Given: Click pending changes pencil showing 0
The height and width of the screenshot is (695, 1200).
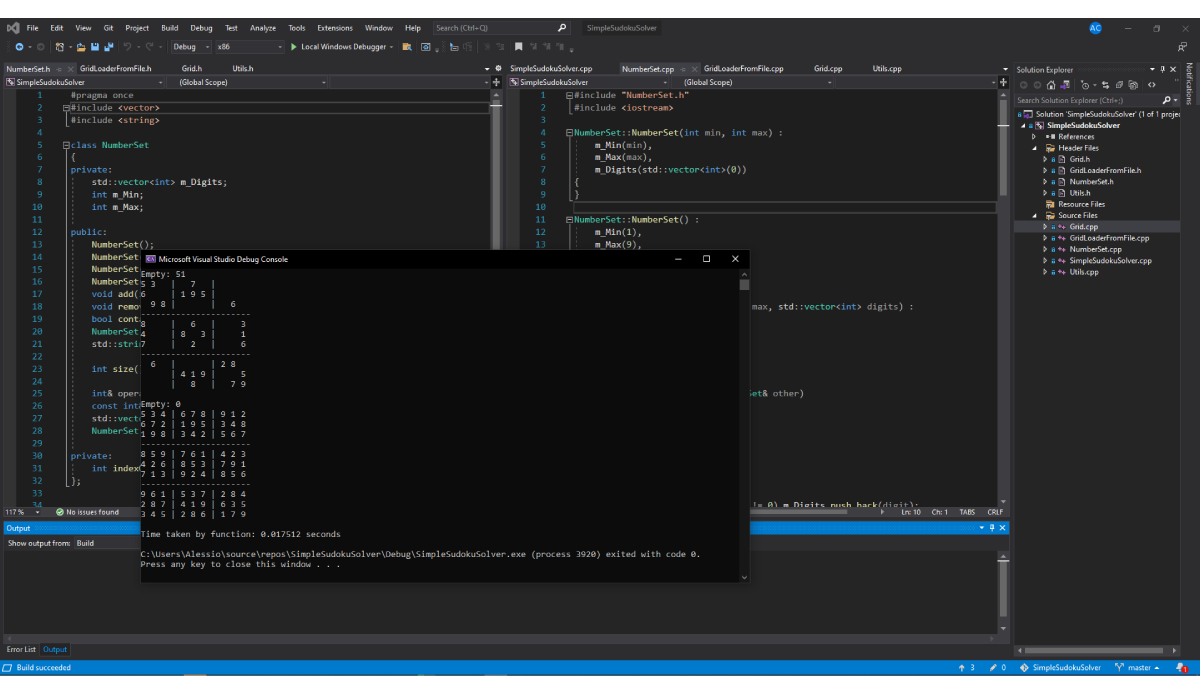Looking at the screenshot, I should pyautogui.click(x=997, y=668).
